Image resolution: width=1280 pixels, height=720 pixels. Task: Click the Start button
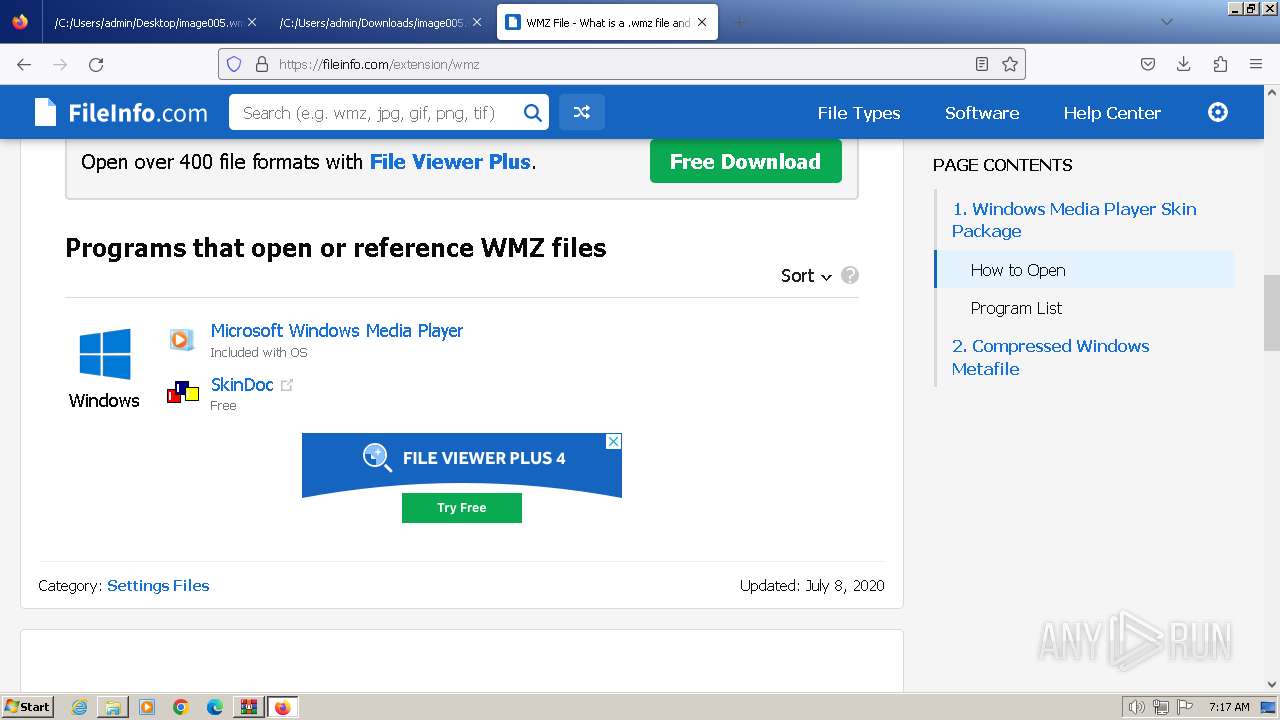27,707
